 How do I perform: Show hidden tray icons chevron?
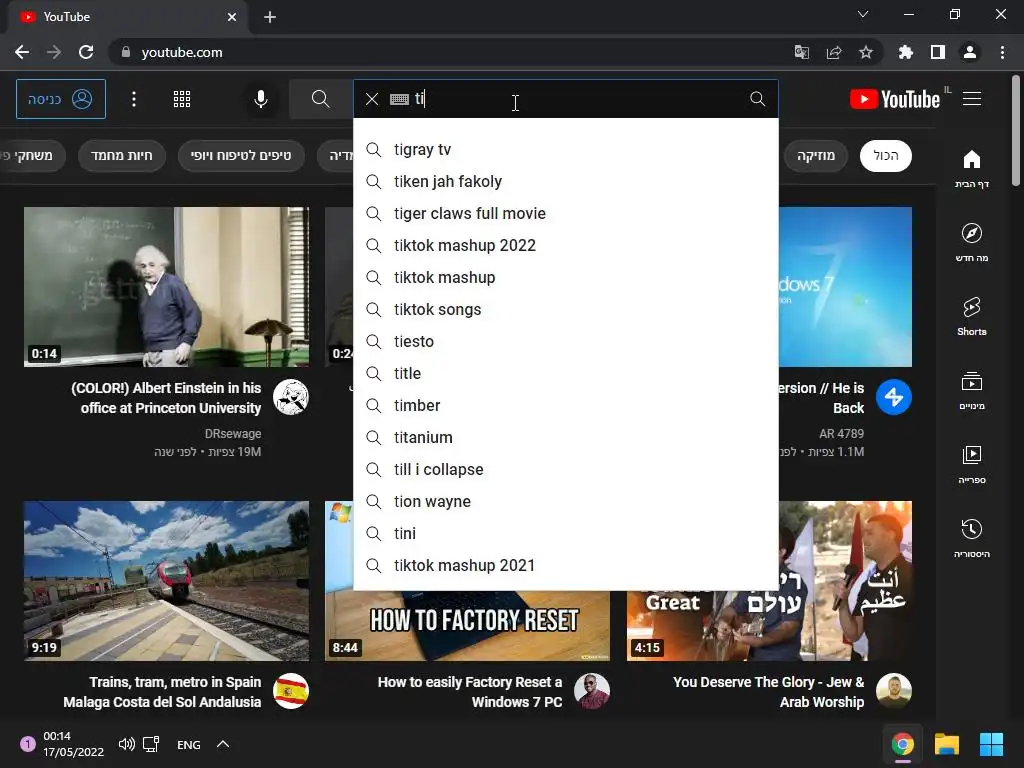click(223, 744)
